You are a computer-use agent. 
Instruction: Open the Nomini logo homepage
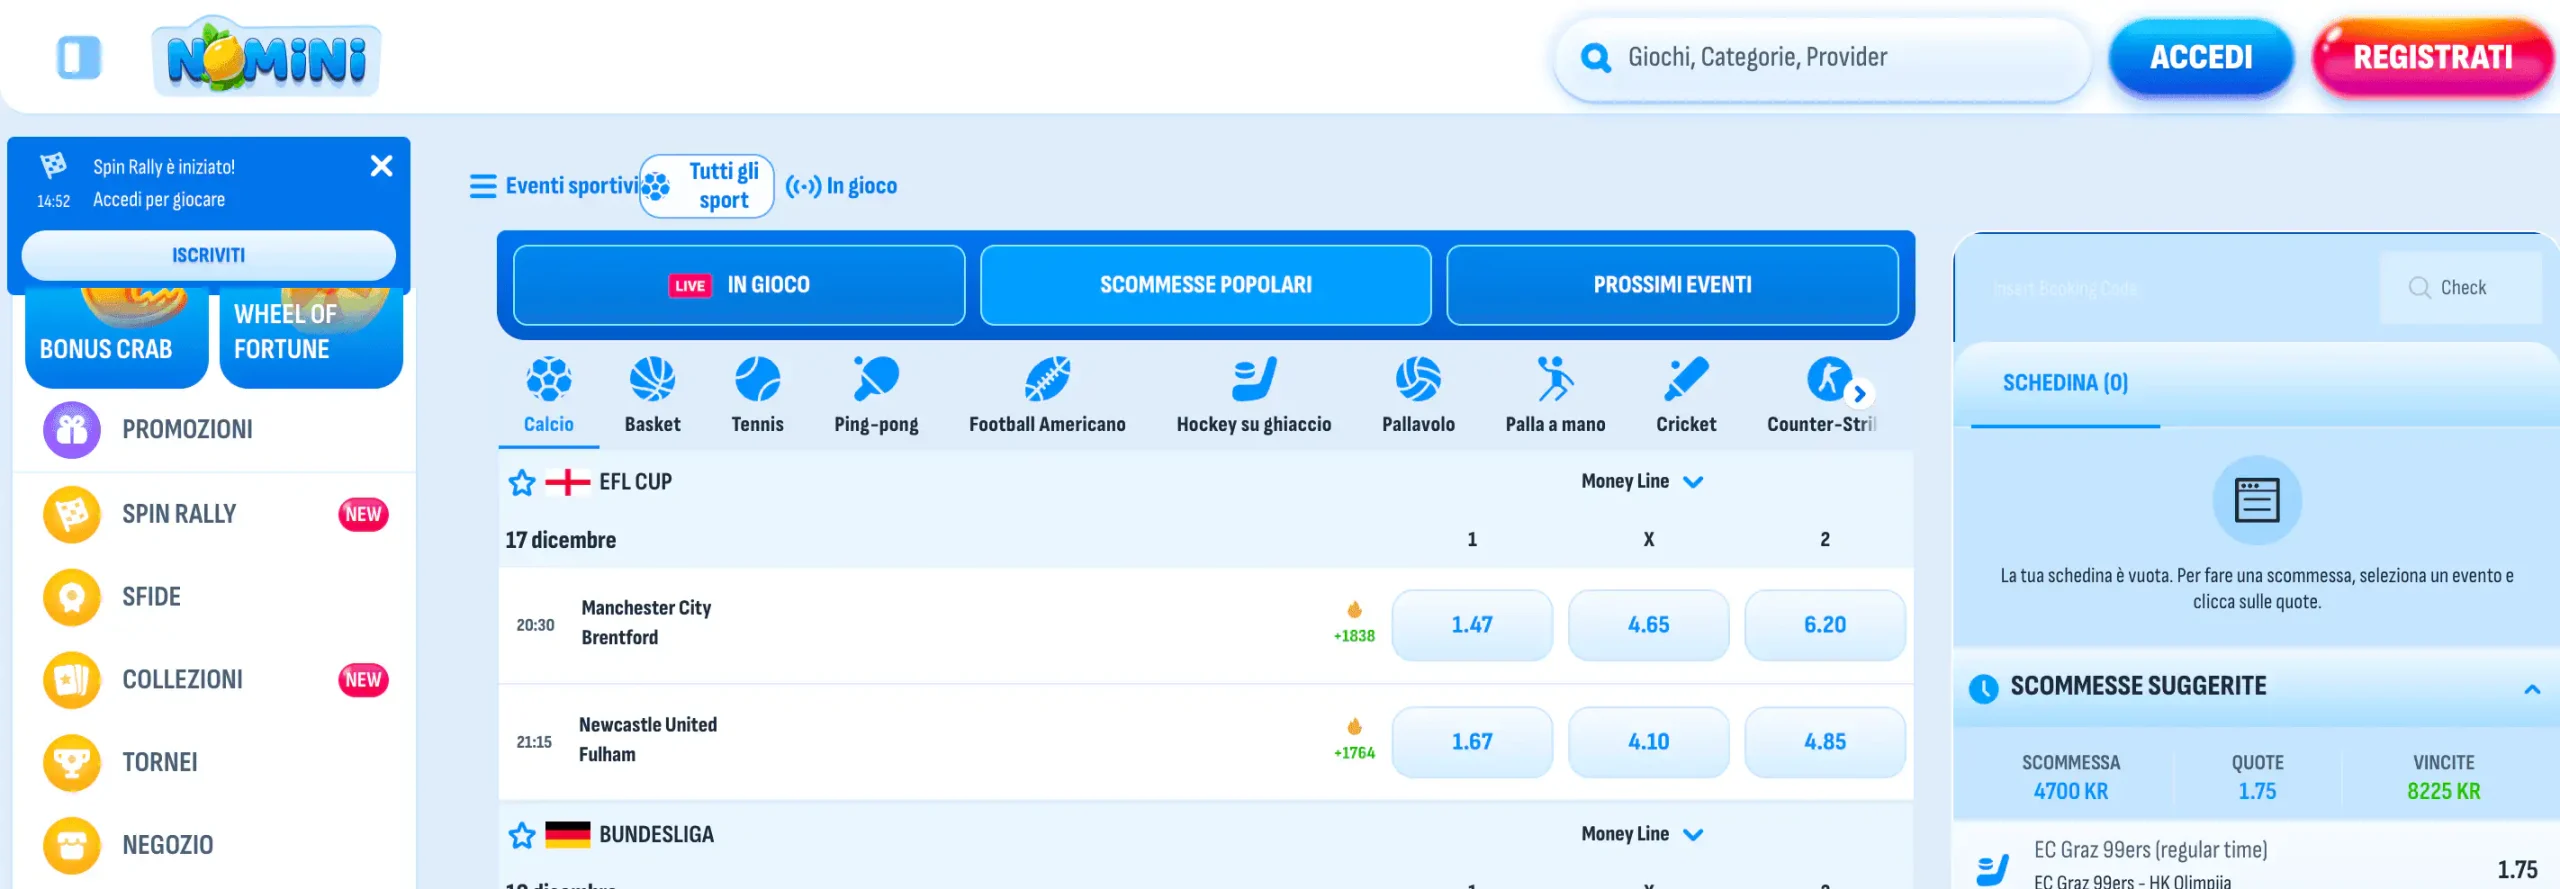tap(267, 57)
